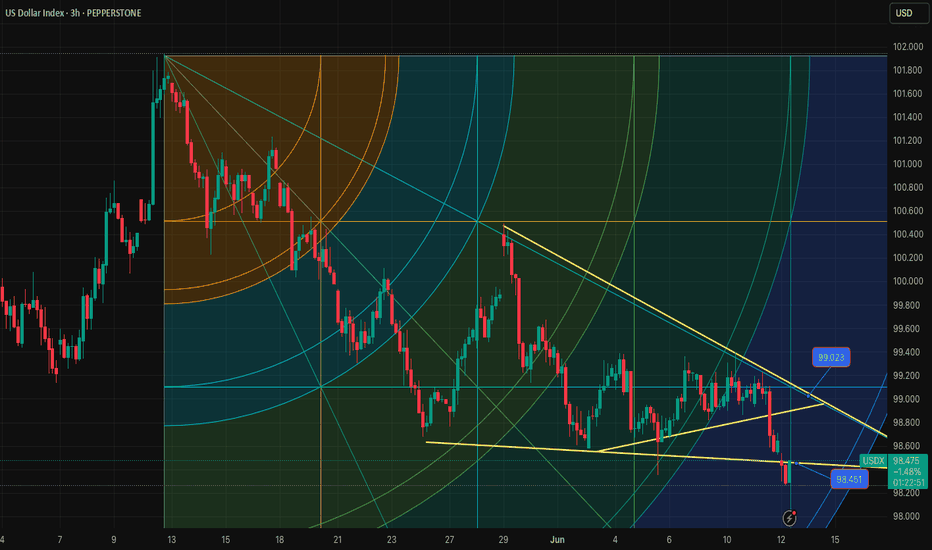Click the 01:22:51 bar countdown
932x550 pixels.
click(908, 483)
